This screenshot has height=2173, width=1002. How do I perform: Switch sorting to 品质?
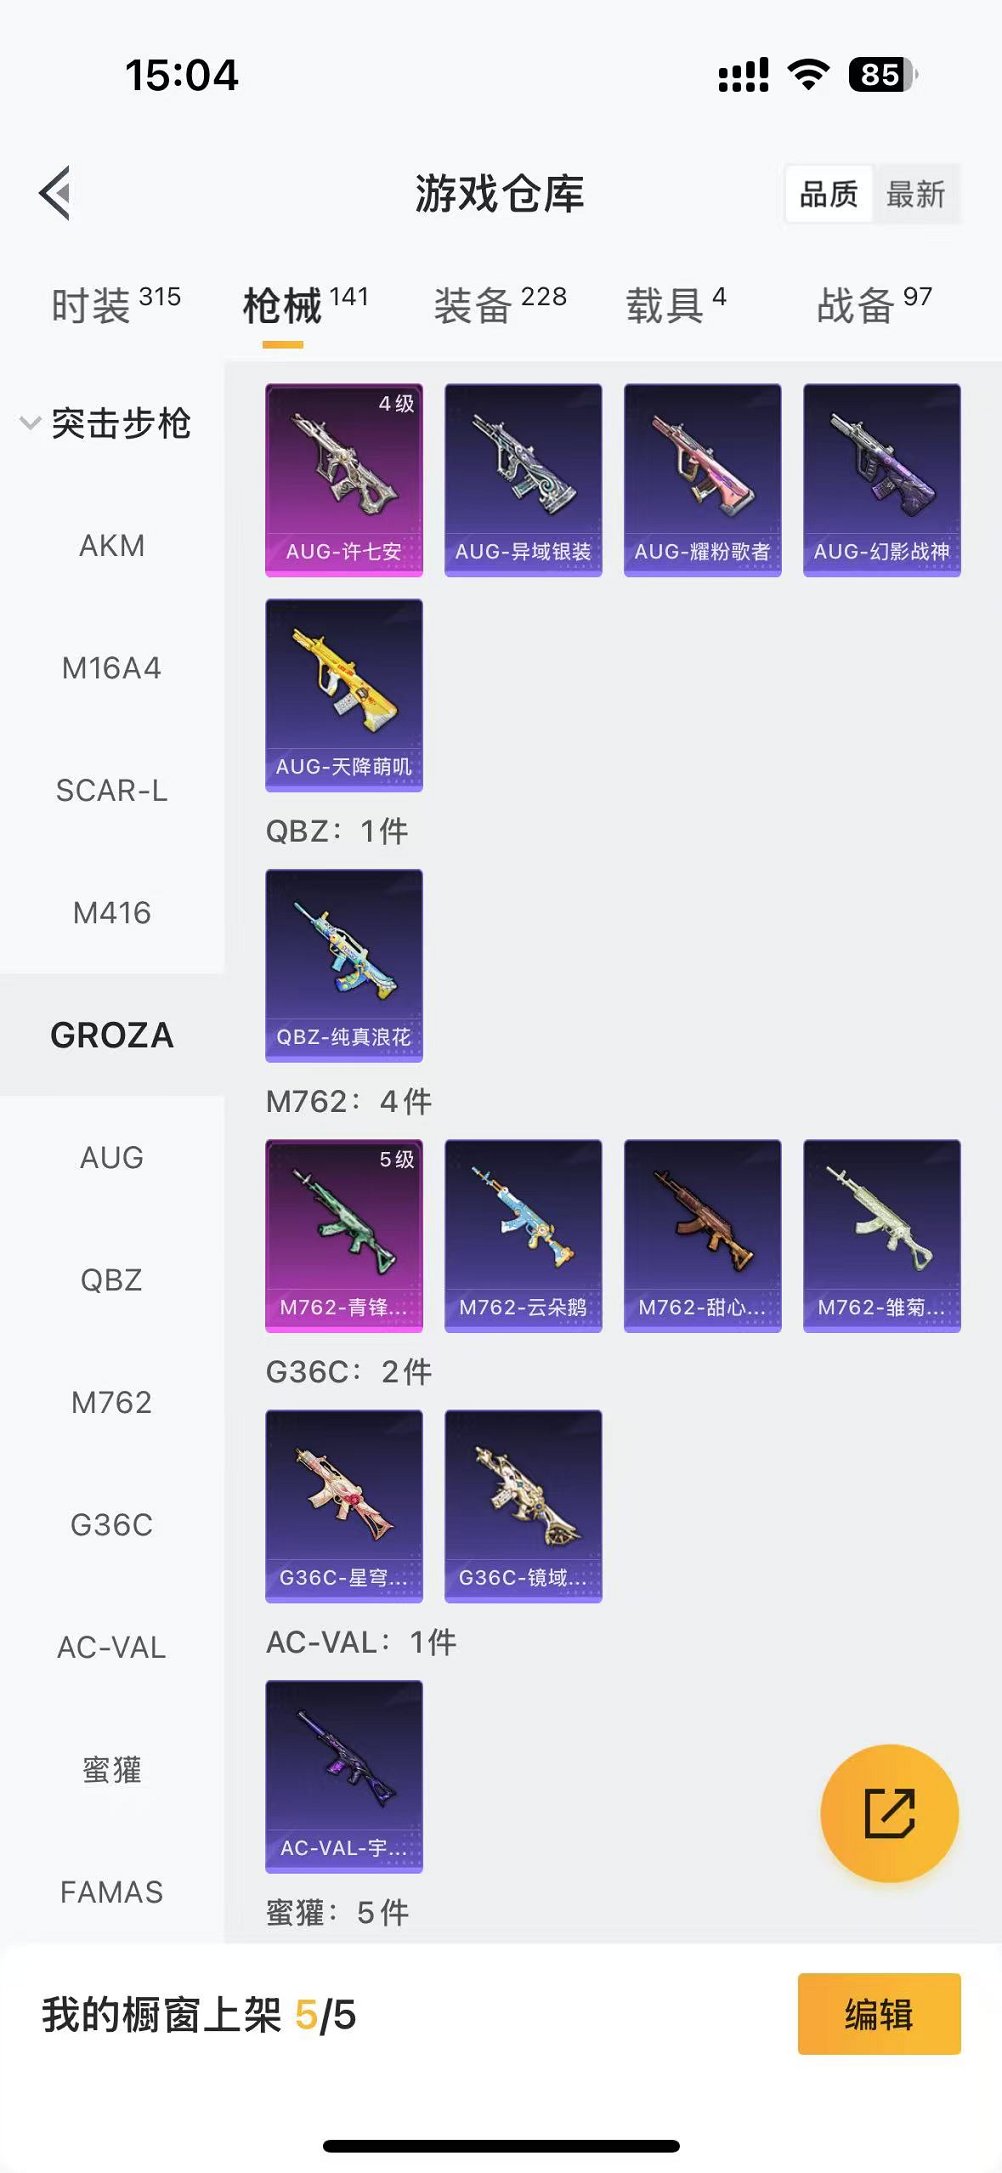[x=829, y=194]
